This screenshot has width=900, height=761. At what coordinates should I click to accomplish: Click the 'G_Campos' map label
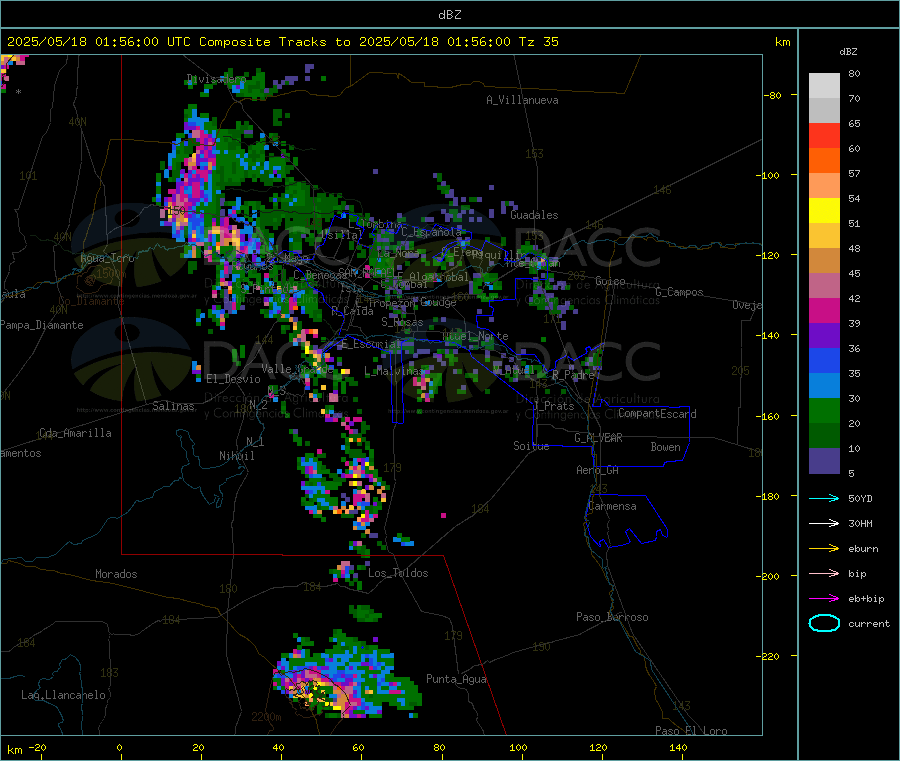[x=679, y=292]
